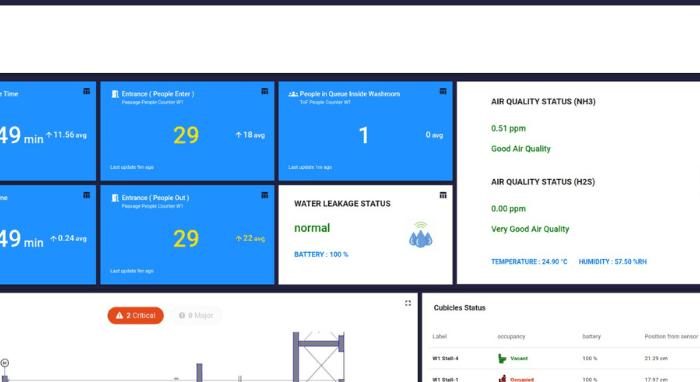Click 18 avg on People Enter card
This screenshot has width=700, height=382.
click(250, 135)
